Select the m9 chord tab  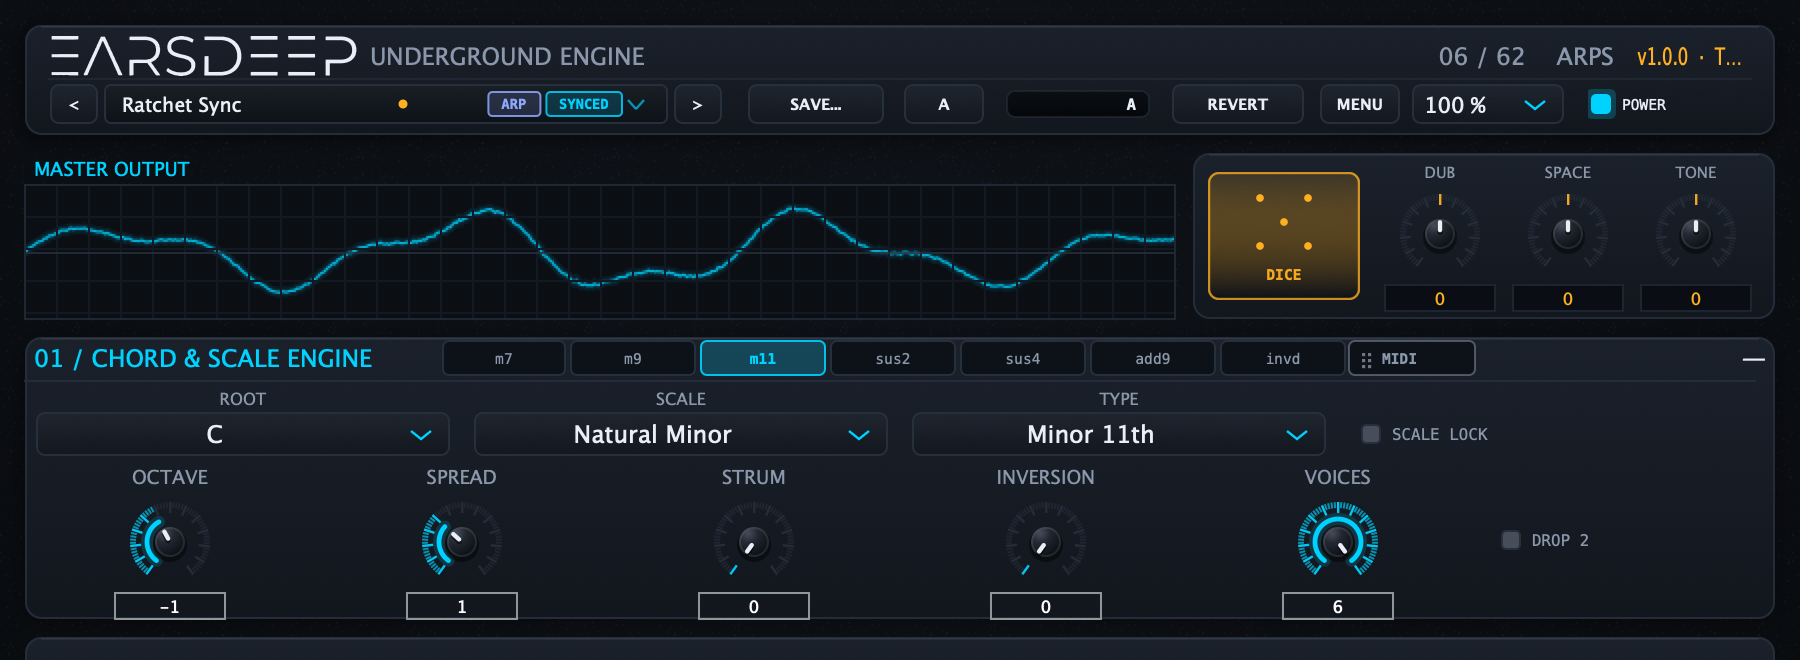tap(633, 358)
